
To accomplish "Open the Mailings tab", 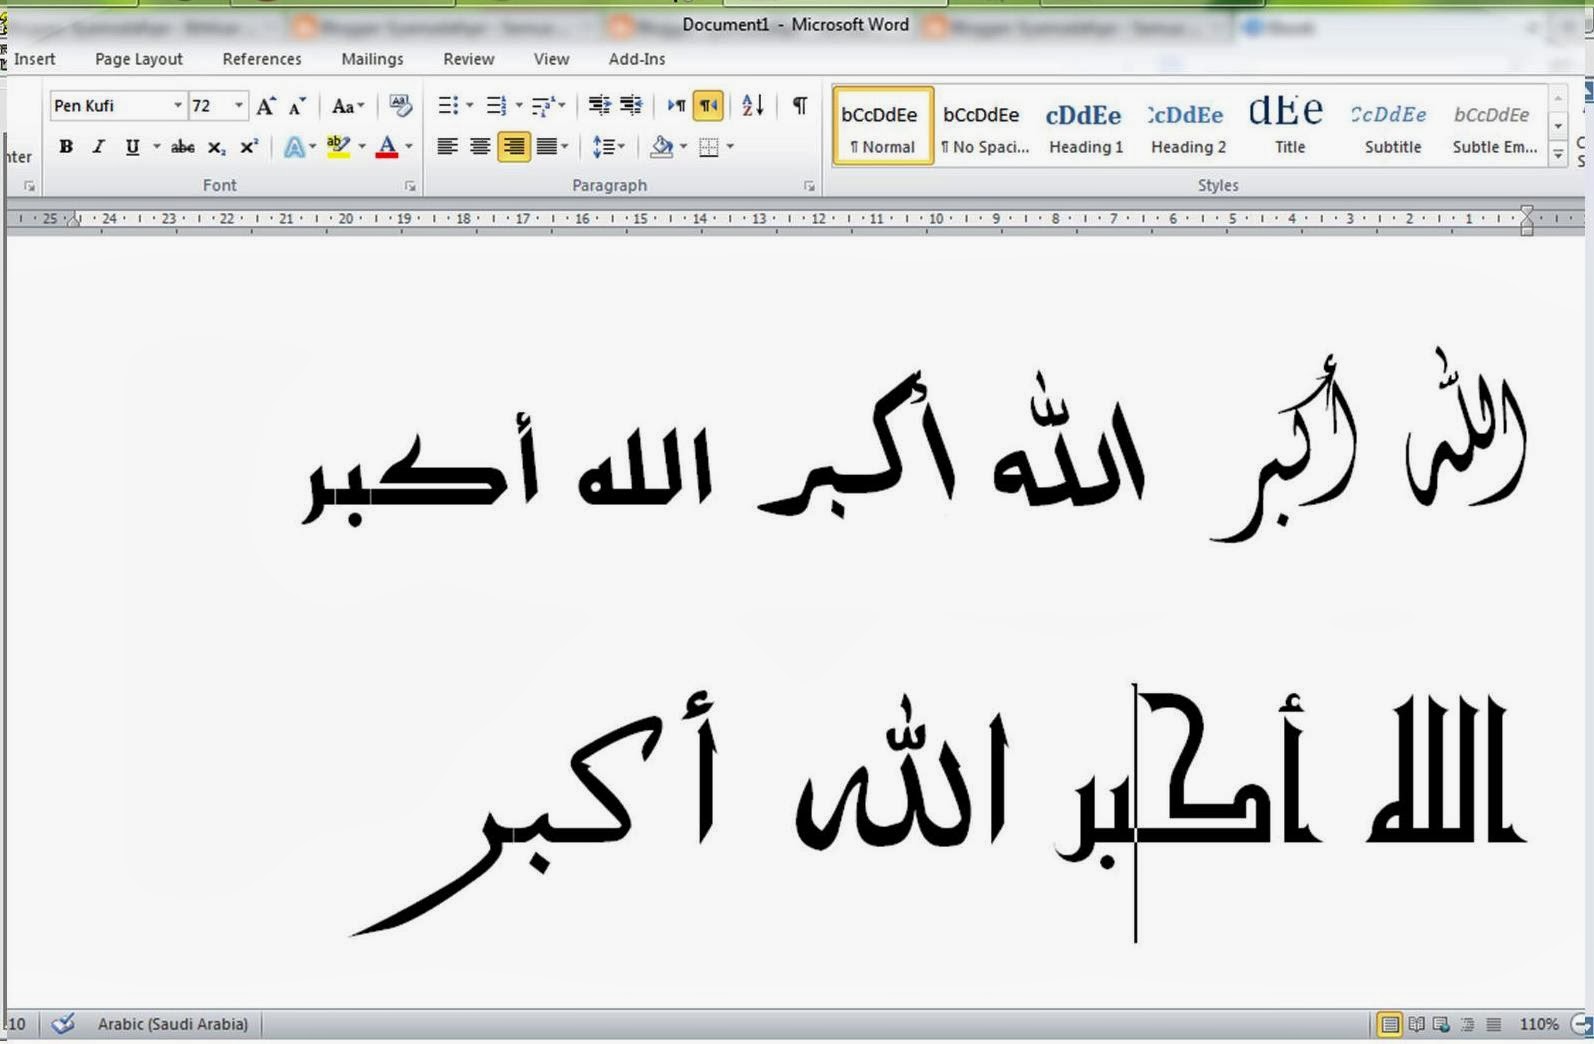I will 372,59.
